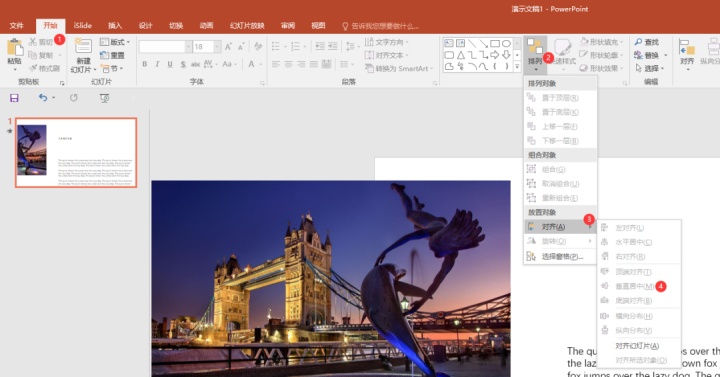Choose Rotate (旋转(O)) in arrange menu

click(x=560, y=241)
